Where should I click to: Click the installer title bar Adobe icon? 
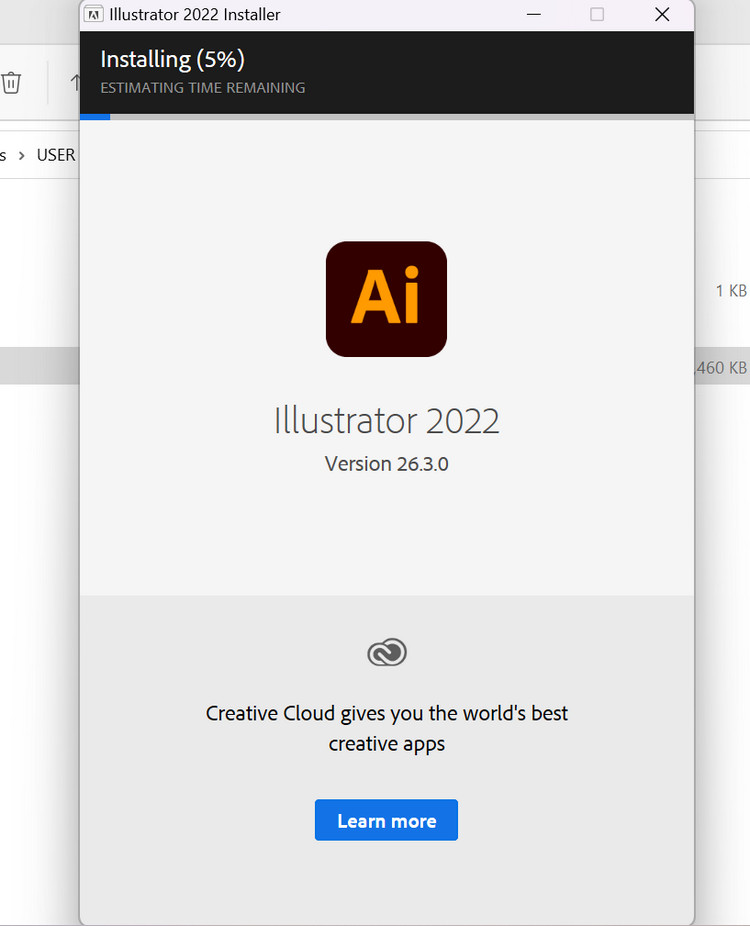point(93,14)
